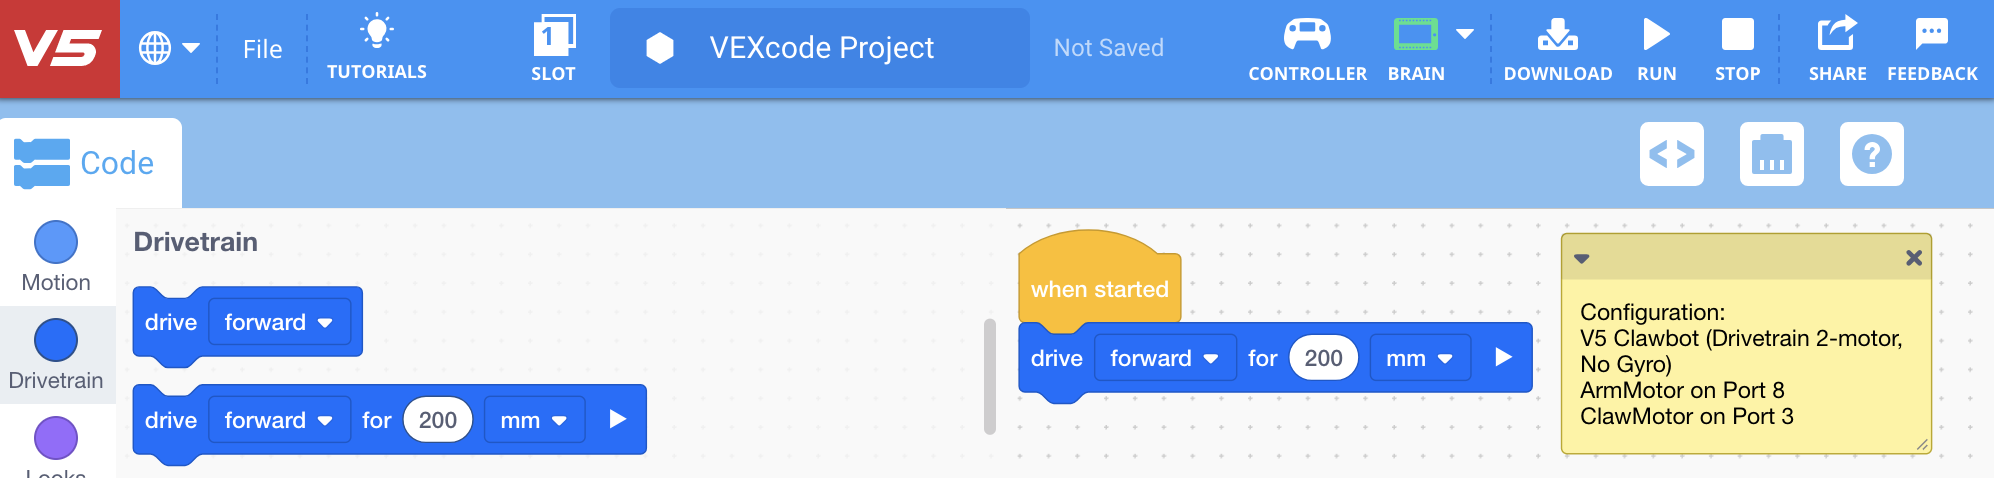Select the Motion category color circle
The image size is (1994, 478).
coord(56,242)
